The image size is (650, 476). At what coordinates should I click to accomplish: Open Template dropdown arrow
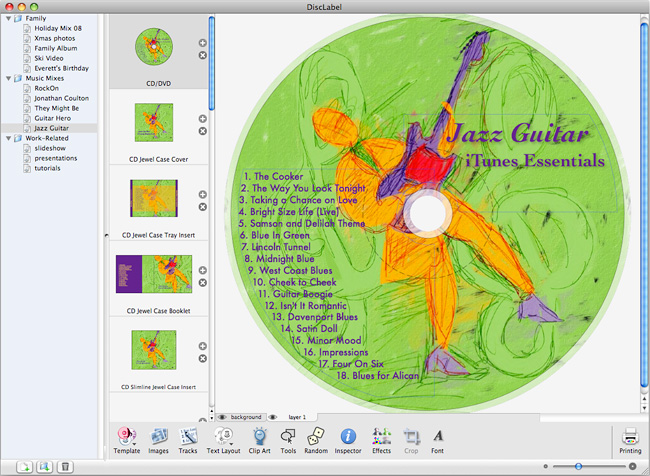[135, 444]
